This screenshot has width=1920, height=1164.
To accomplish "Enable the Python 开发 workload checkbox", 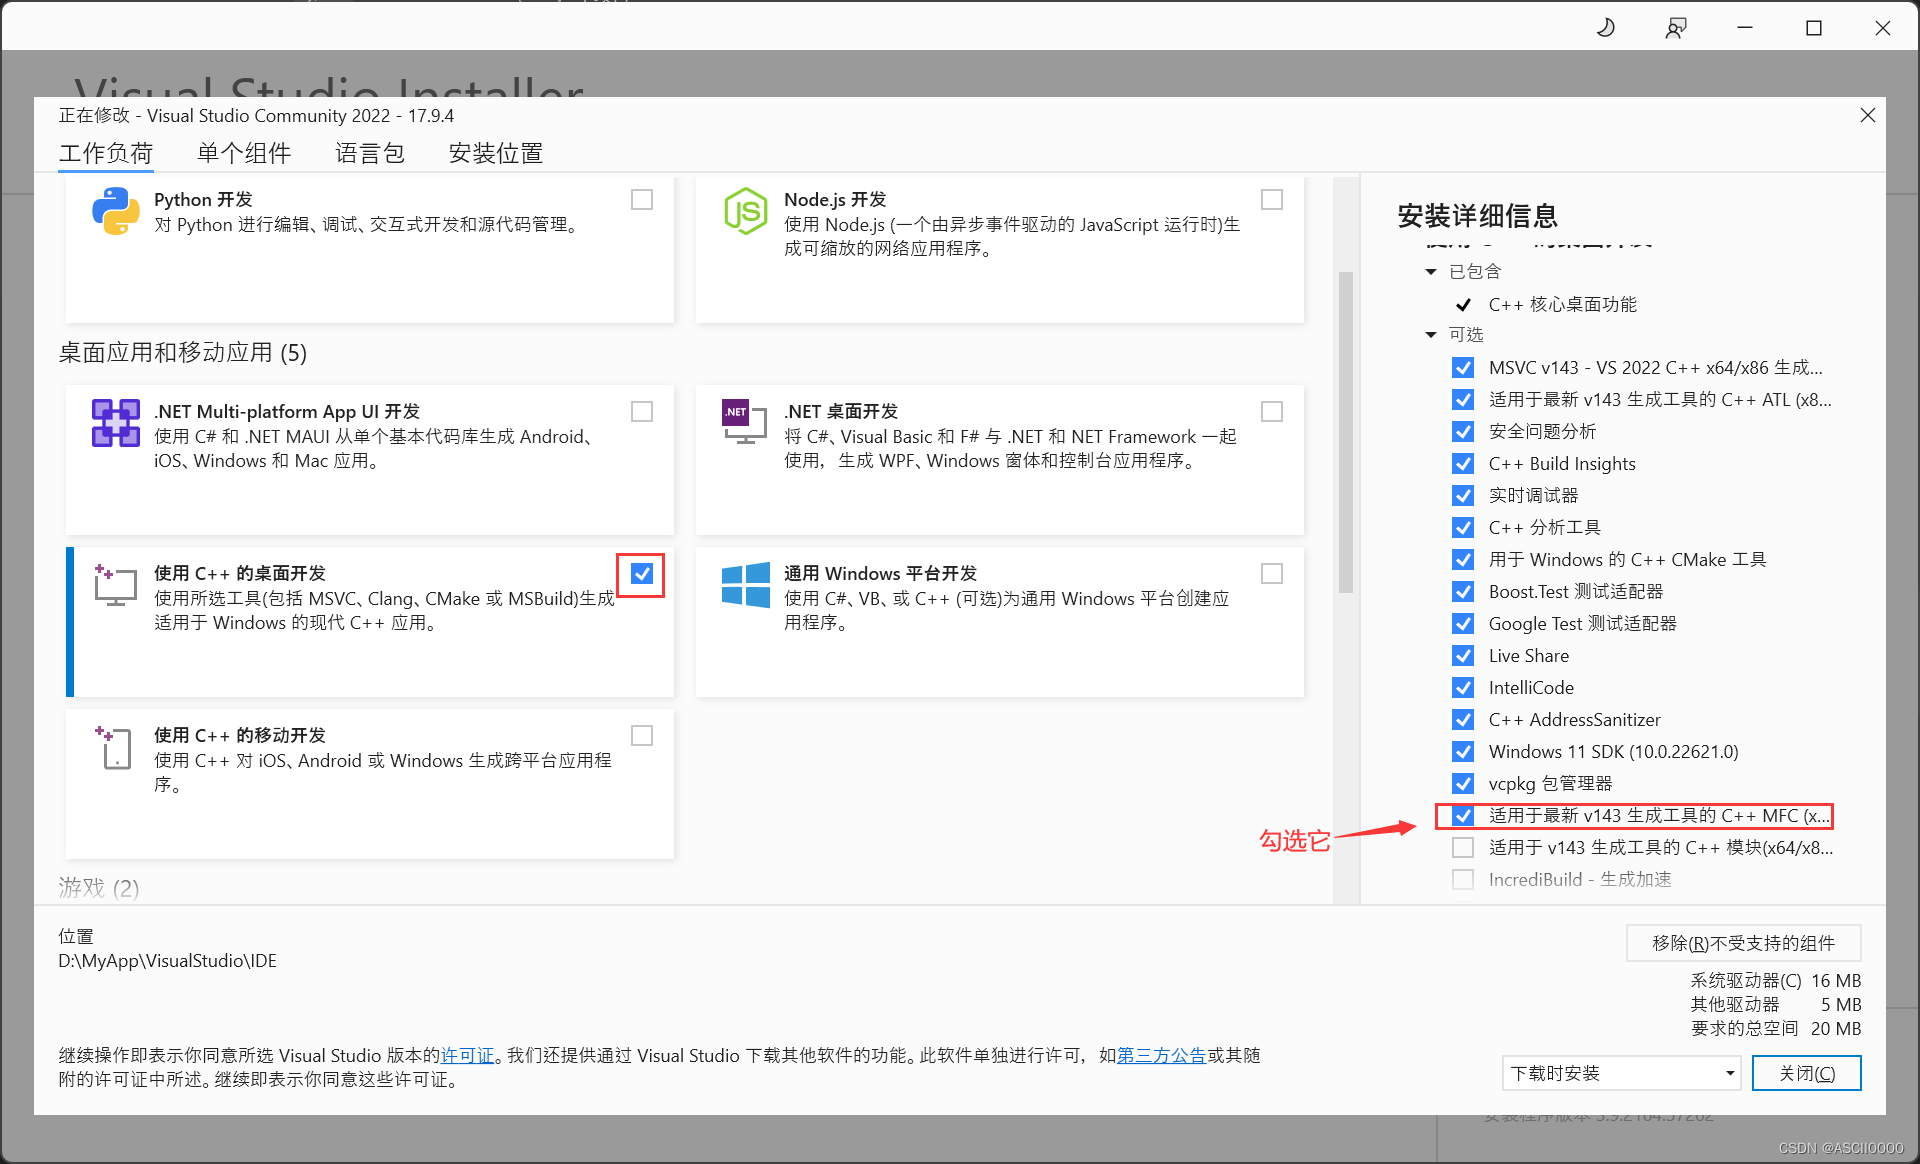I will click(642, 200).
